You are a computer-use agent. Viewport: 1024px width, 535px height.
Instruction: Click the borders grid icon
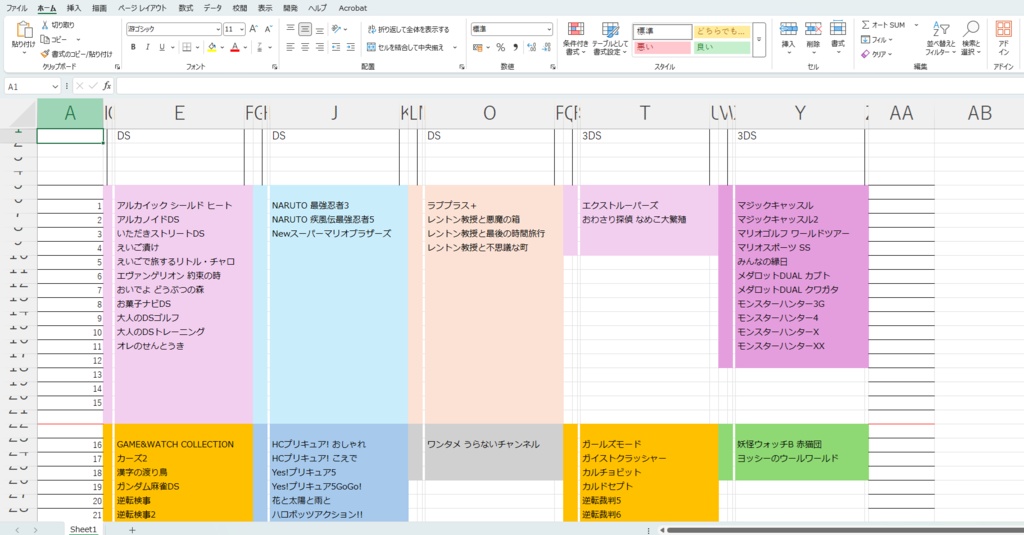(x=187, y=47)
